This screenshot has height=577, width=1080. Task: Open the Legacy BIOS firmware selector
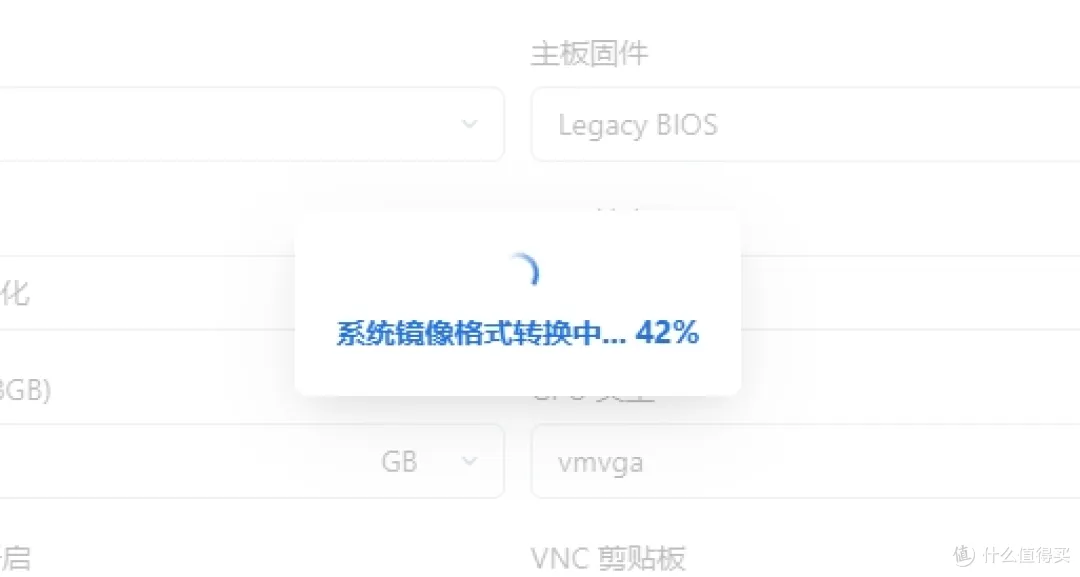pos(805,125)
